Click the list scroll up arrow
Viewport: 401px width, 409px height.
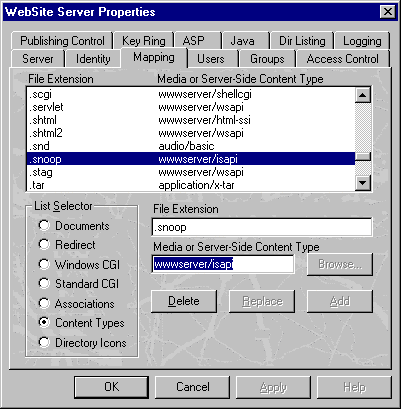point(363,95)
